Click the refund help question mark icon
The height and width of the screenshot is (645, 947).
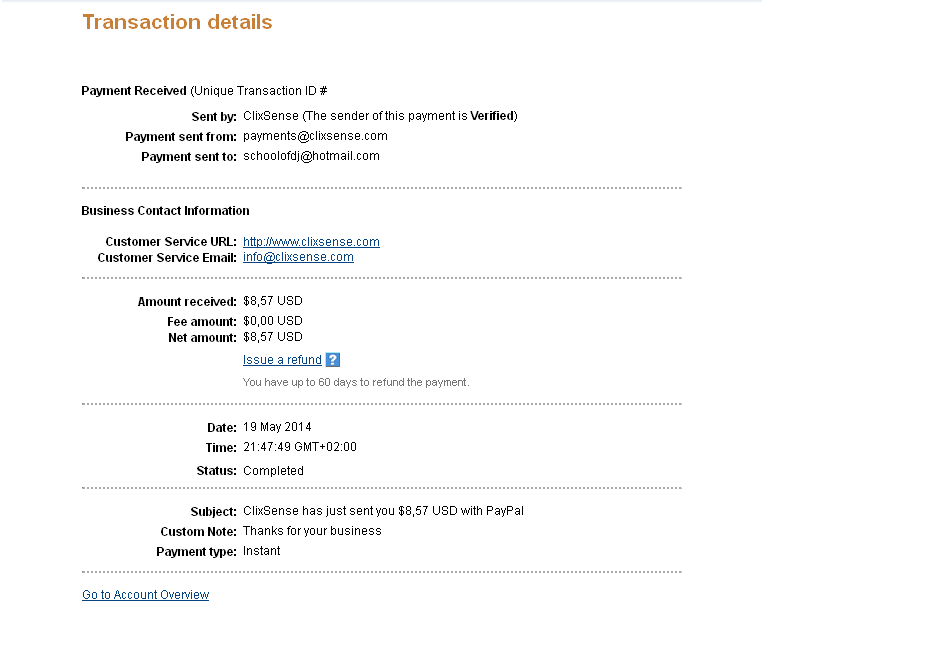(x=333, y=360)
